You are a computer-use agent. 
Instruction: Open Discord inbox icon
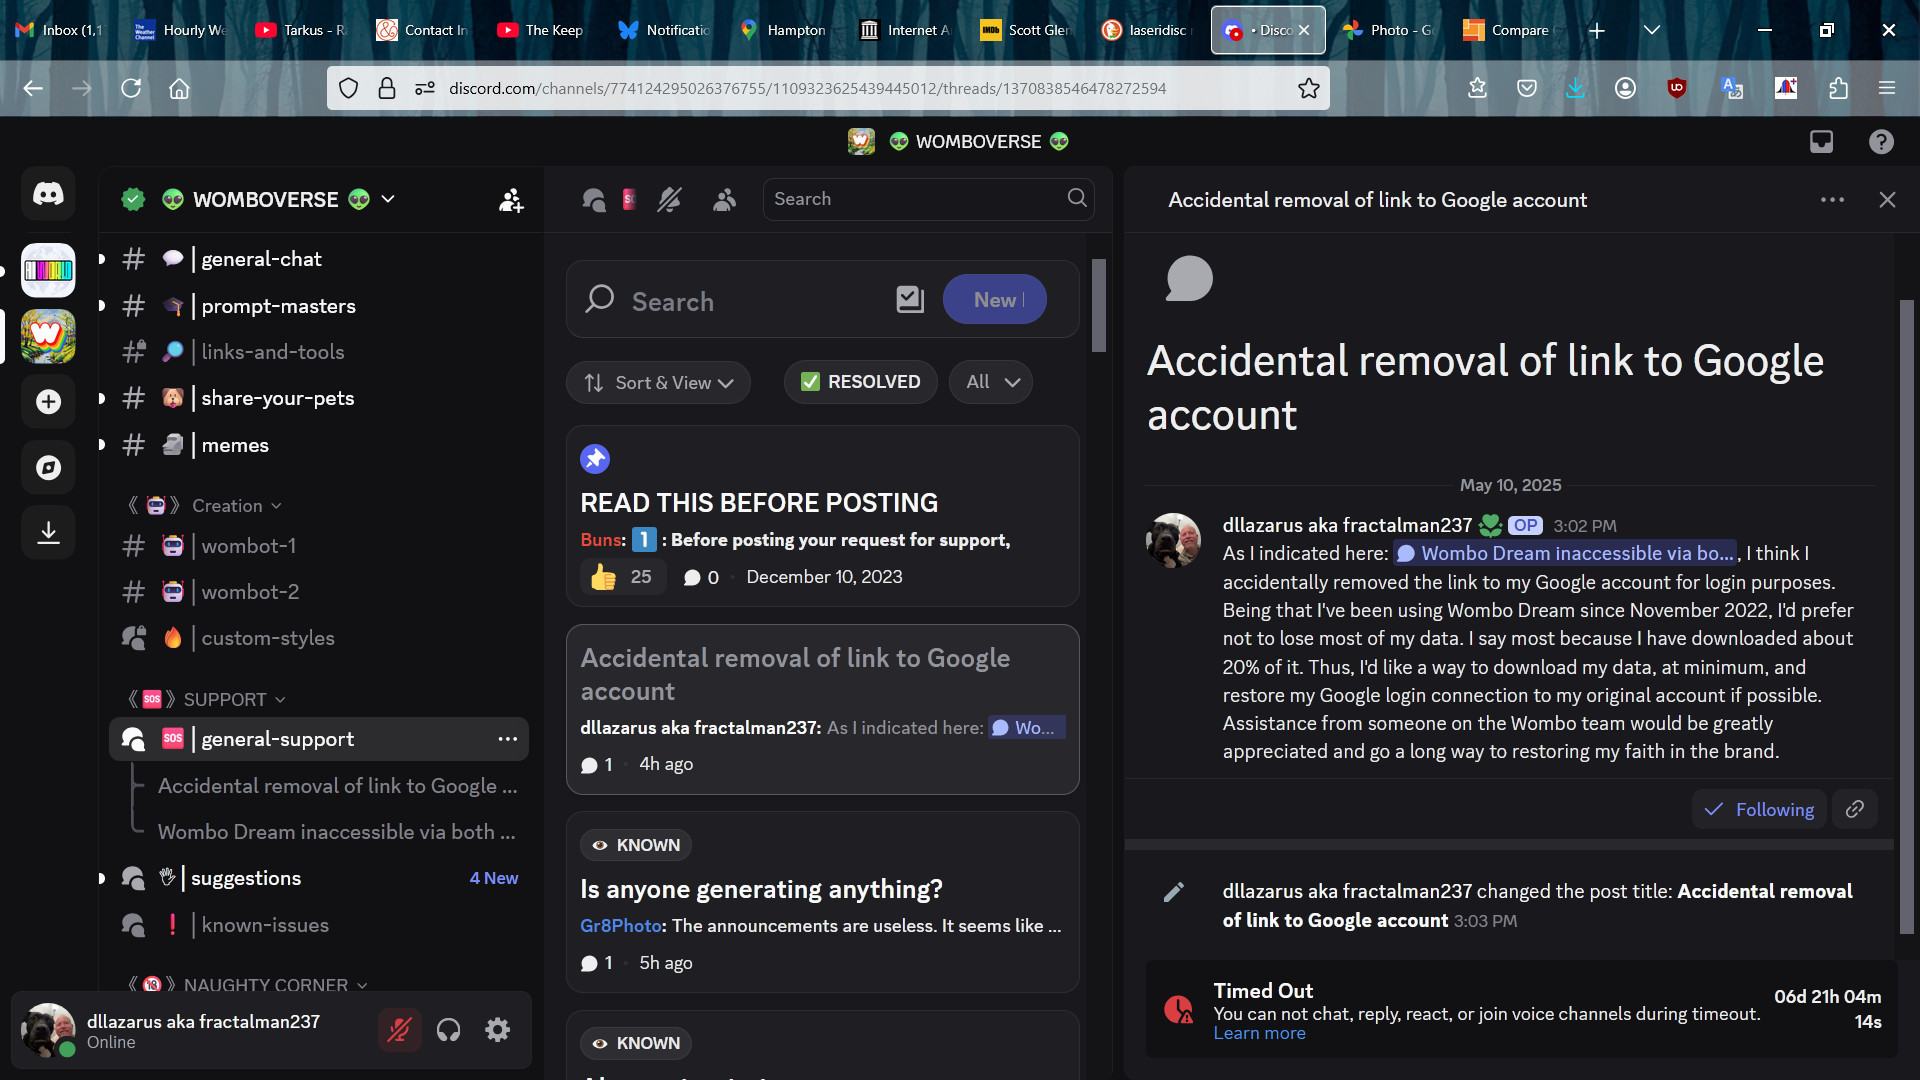[x=1821, y=142]
